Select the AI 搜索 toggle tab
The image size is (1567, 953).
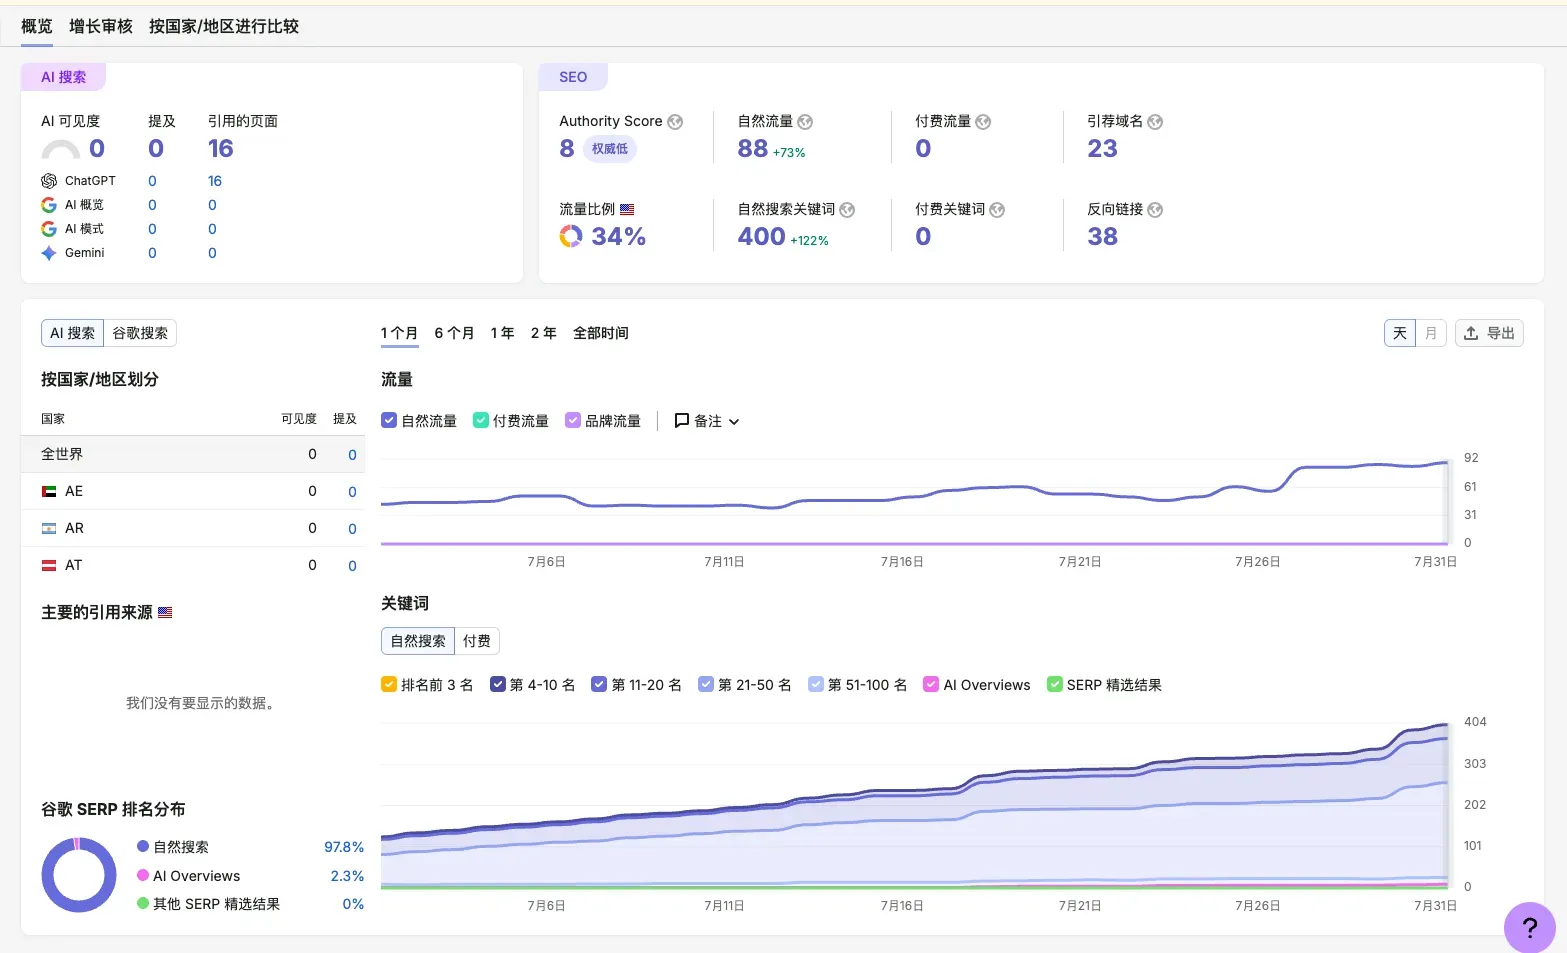72,333
